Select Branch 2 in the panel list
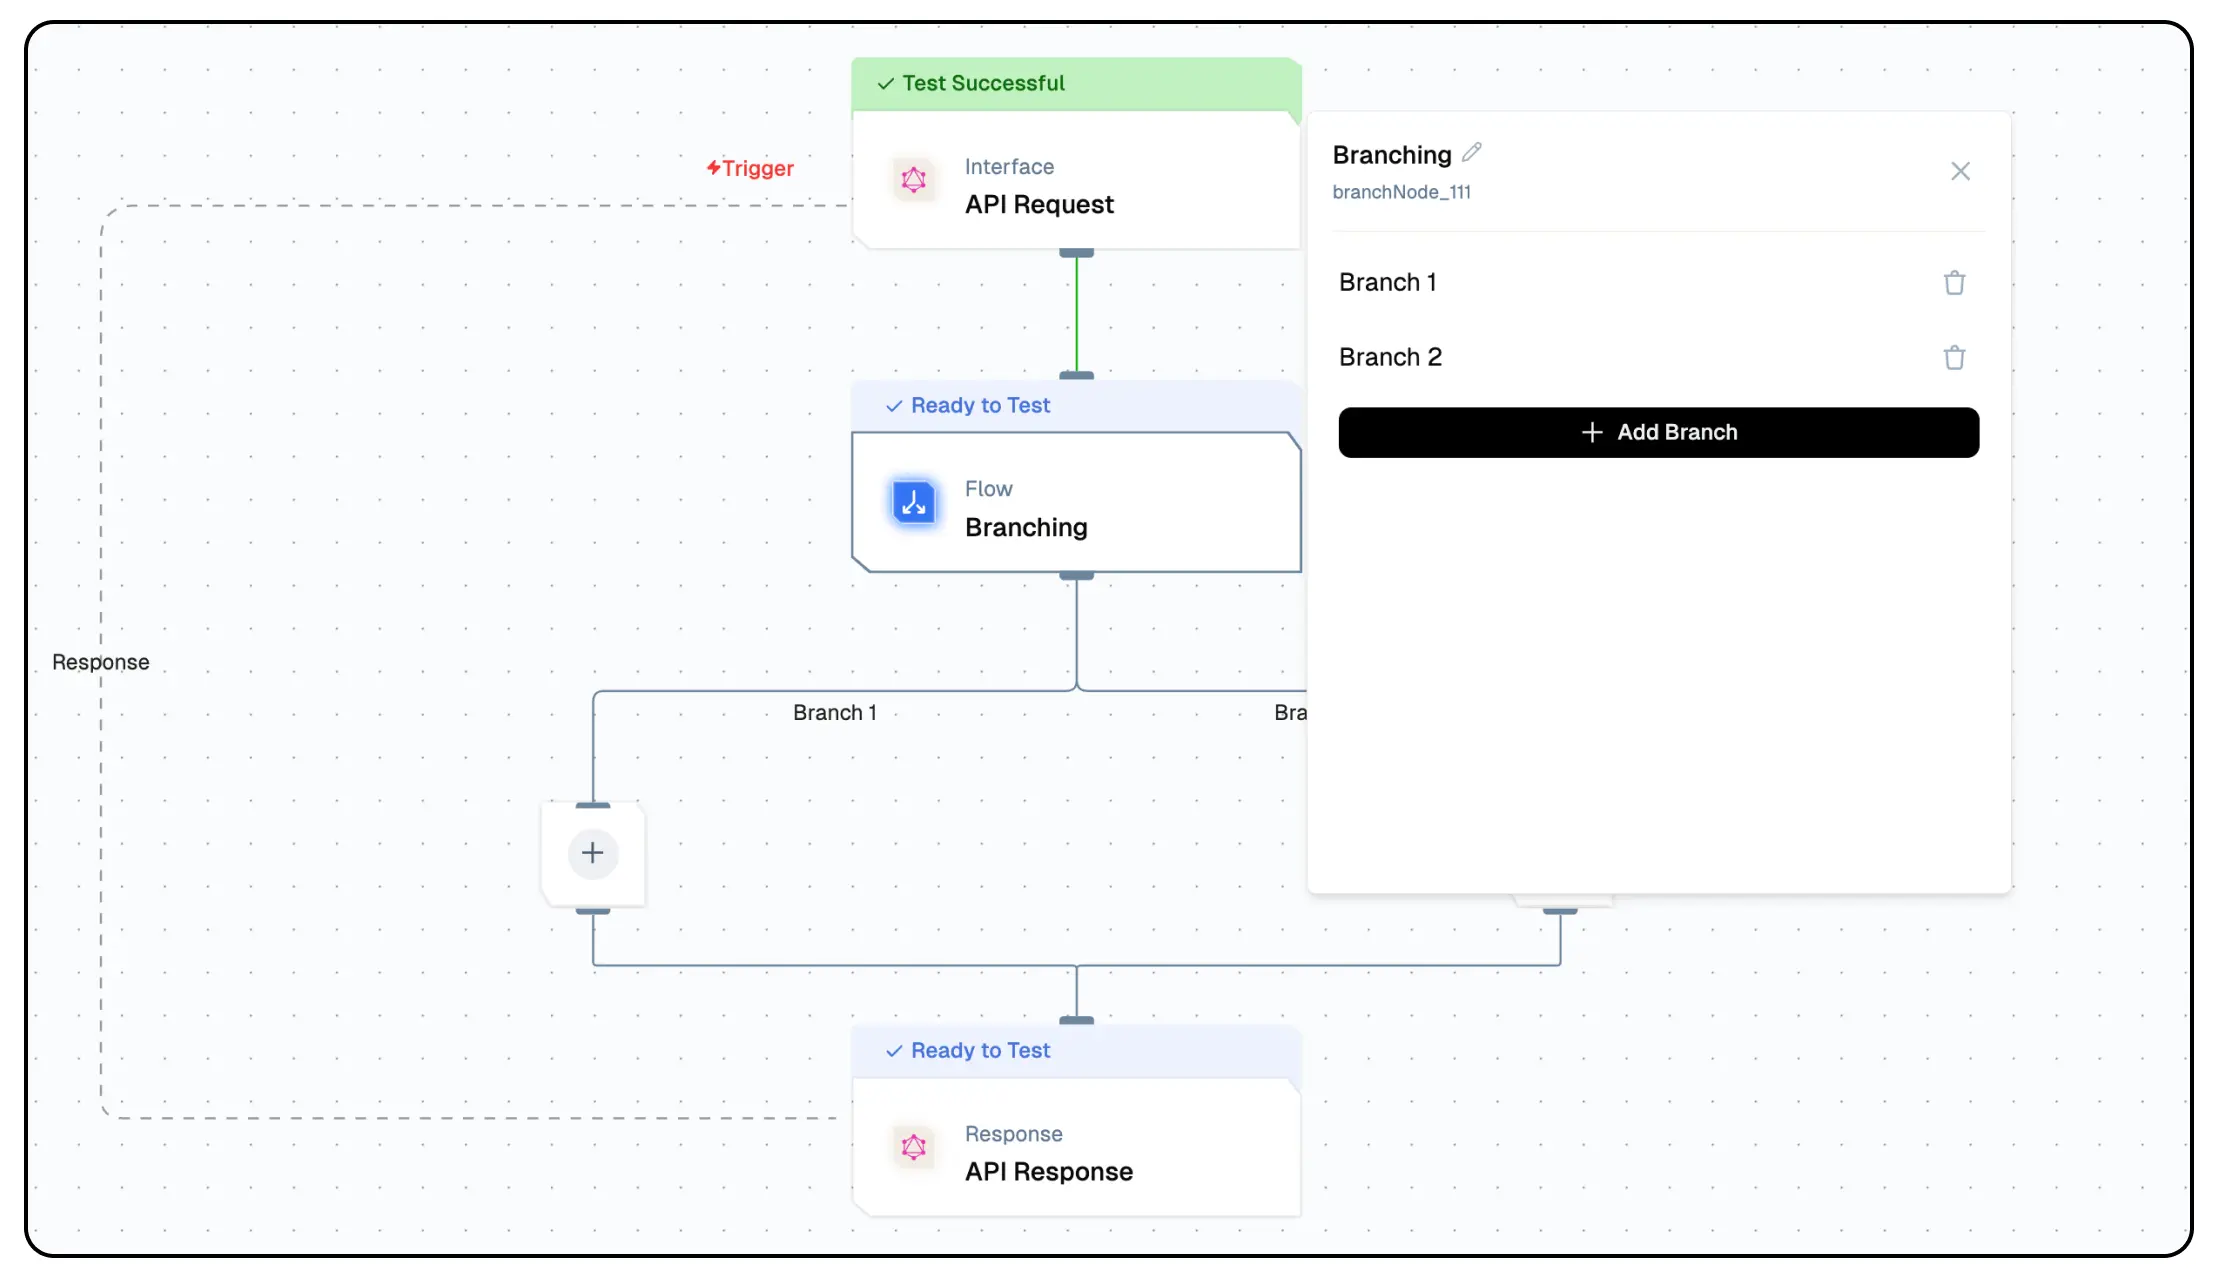The width and height of the screenshot is (2218, 1278). point(1390,358)
